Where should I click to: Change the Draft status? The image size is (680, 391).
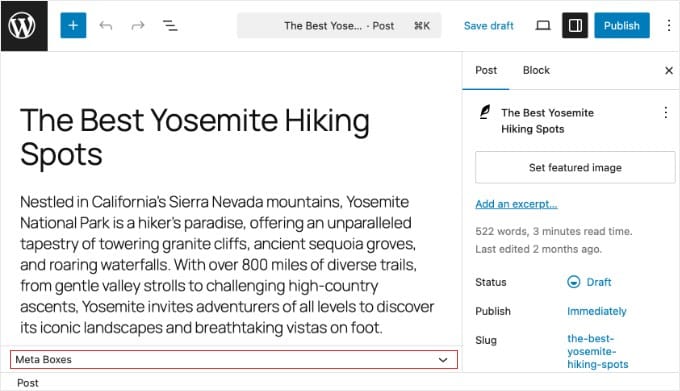tap(589, 282)
